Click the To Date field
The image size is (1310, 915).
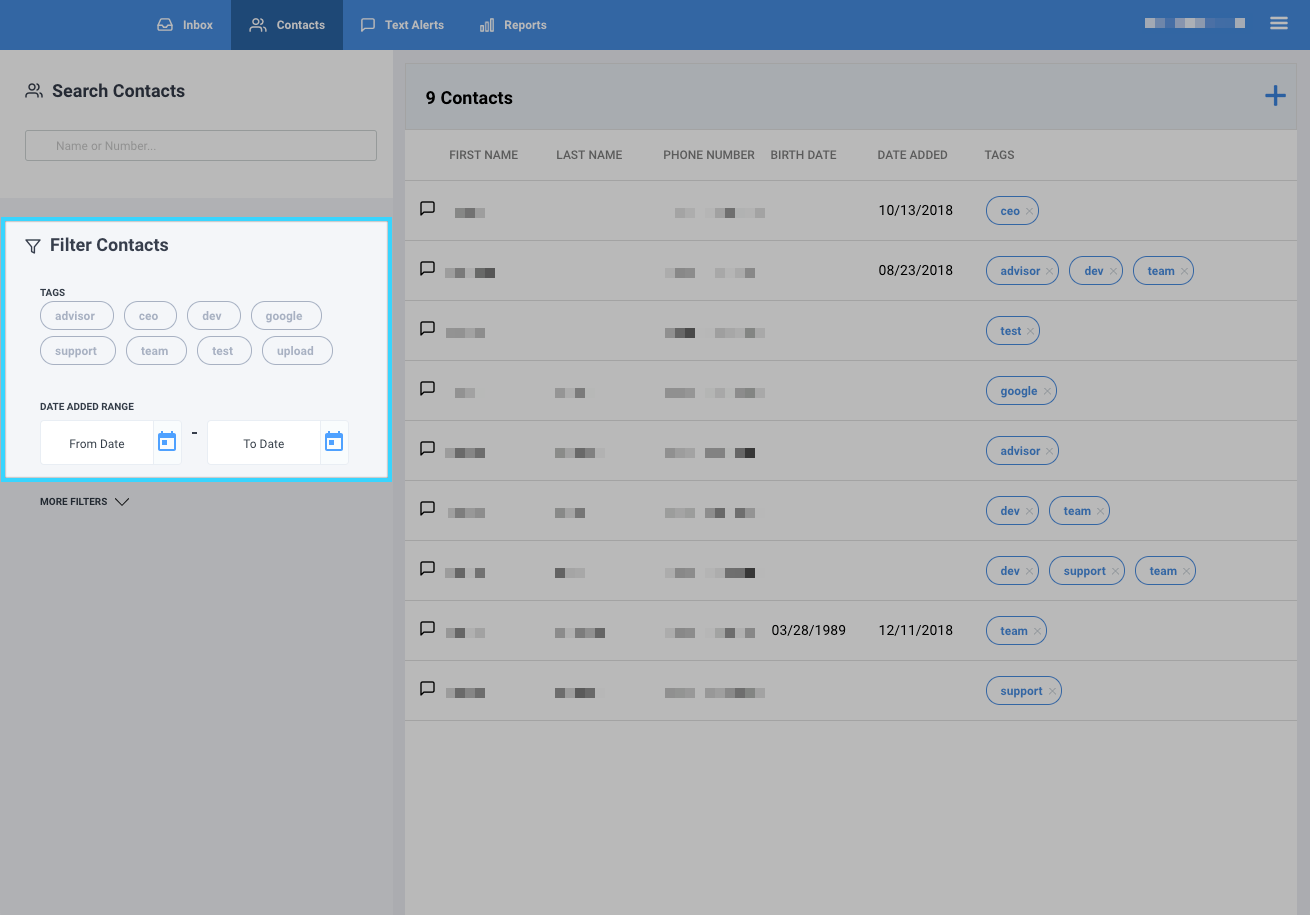pyautogui.click(x=264, y=443)
